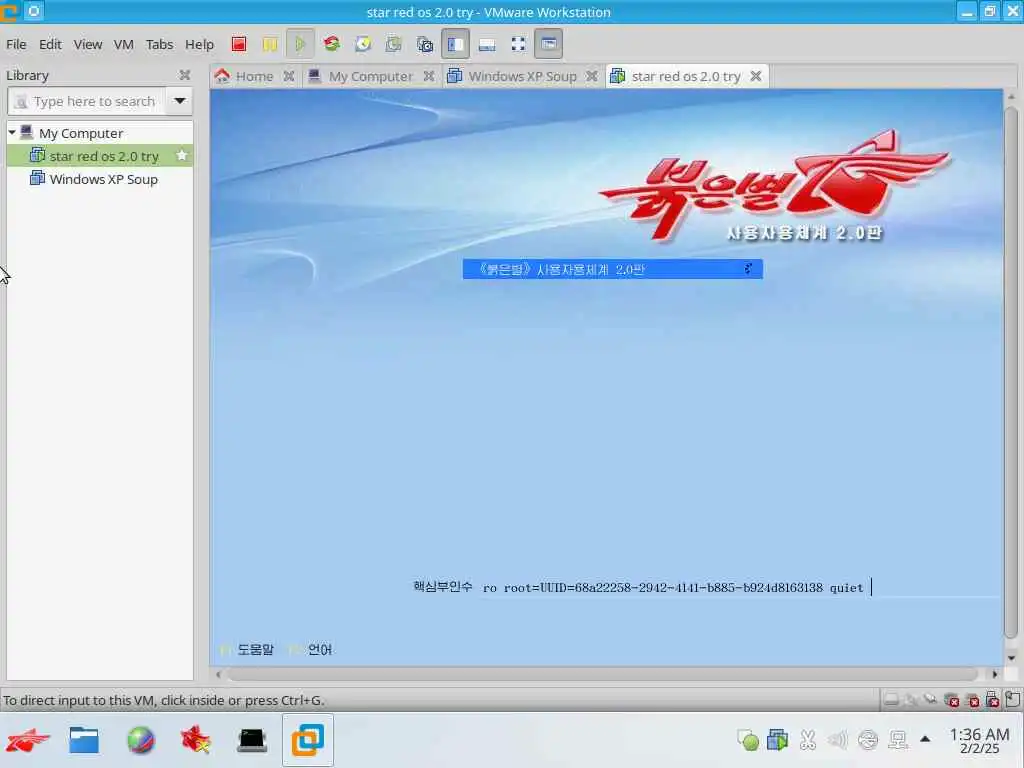Click the yellow Suspend toolbar icon

(270, 44)
